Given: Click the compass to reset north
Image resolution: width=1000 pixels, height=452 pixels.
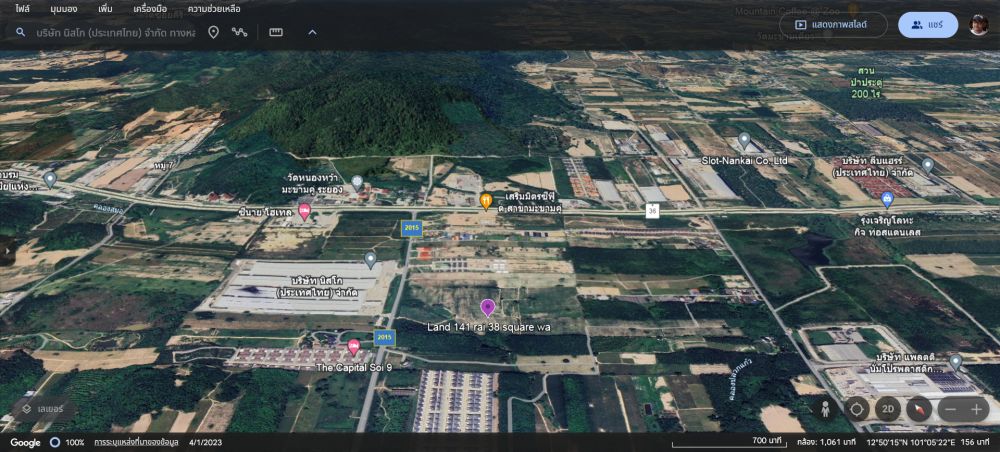Looking at the screenshot, I should [918, 409].
